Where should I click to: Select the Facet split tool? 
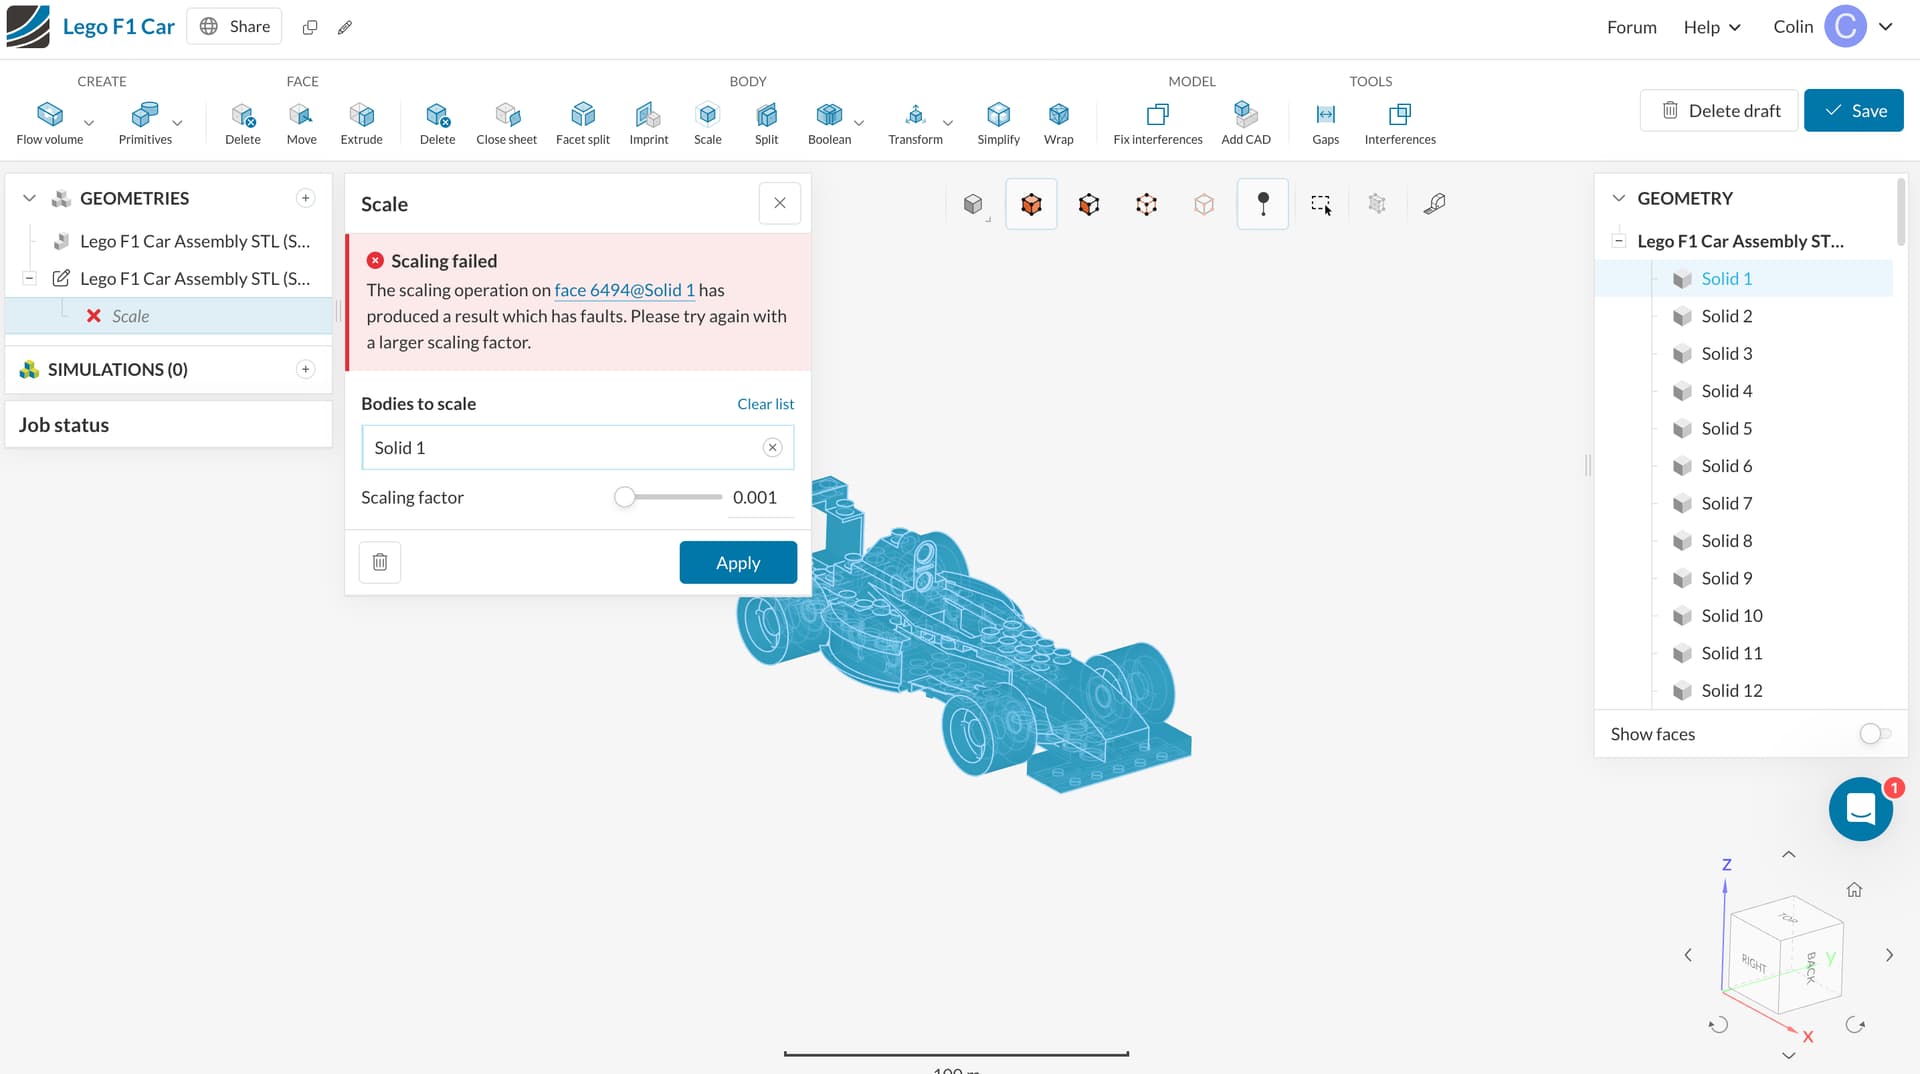(x=583, y=122)
